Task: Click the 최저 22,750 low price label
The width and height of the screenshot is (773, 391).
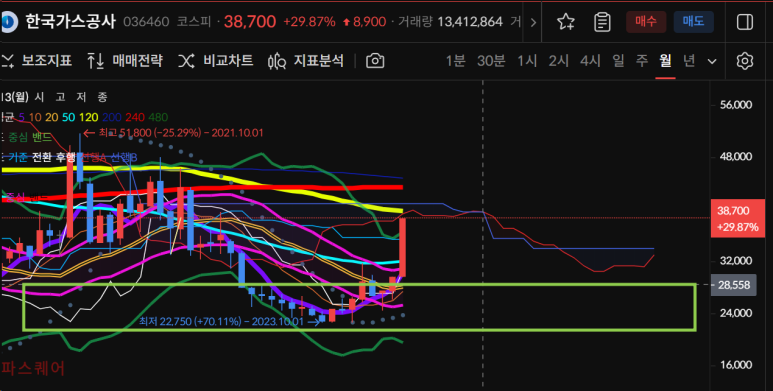Action: (230, 322)
